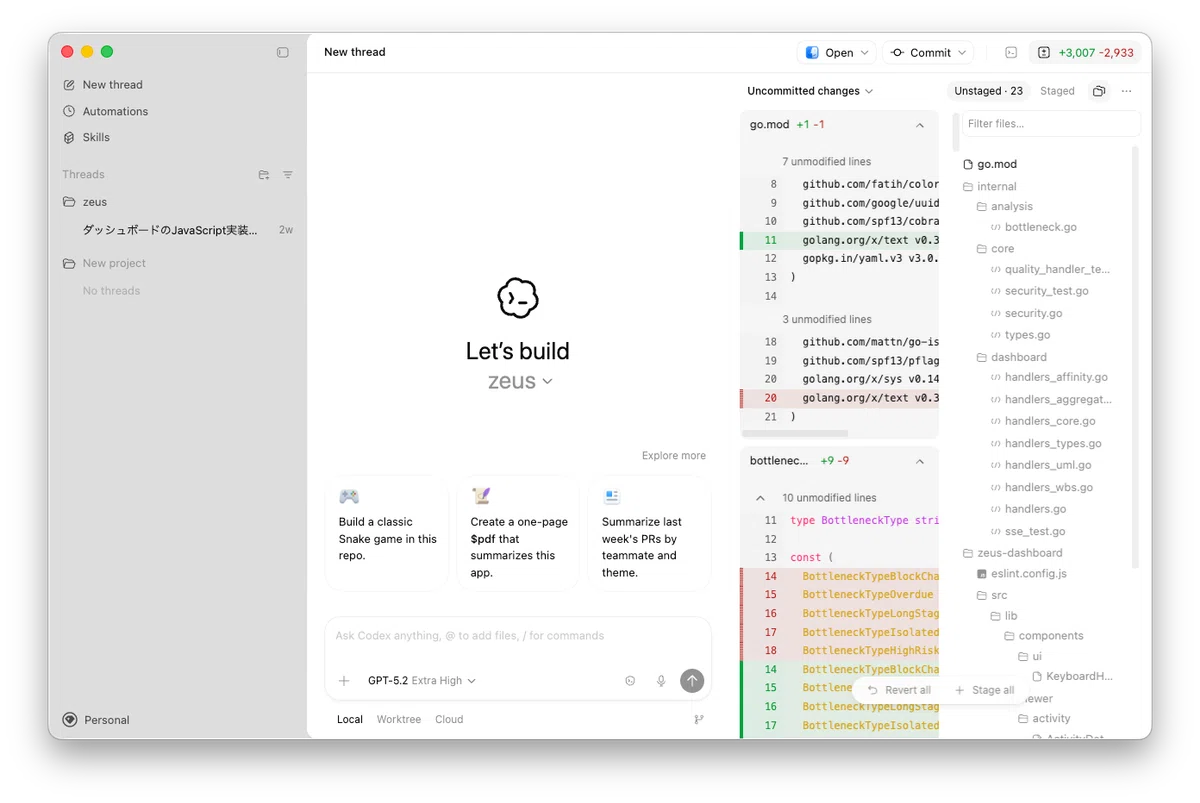Collapse the core folder in file tree
1200x803 pixels.
995,249
